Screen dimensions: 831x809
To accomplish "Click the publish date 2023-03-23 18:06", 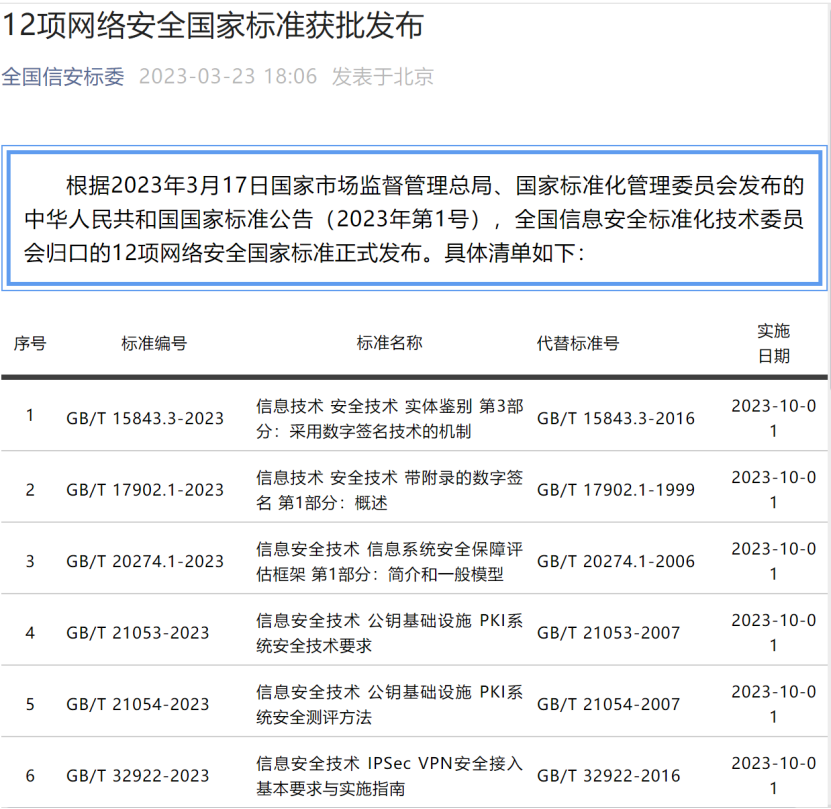I will click(227, 77).
